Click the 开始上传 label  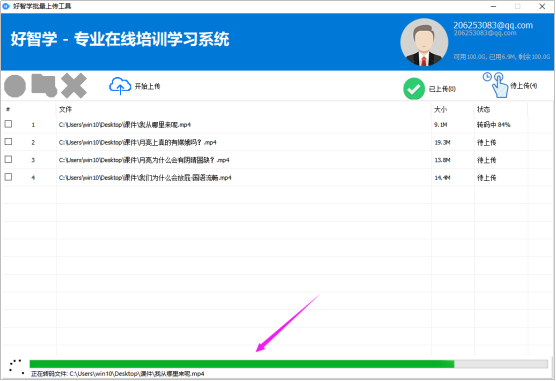[x=147, y=86]
